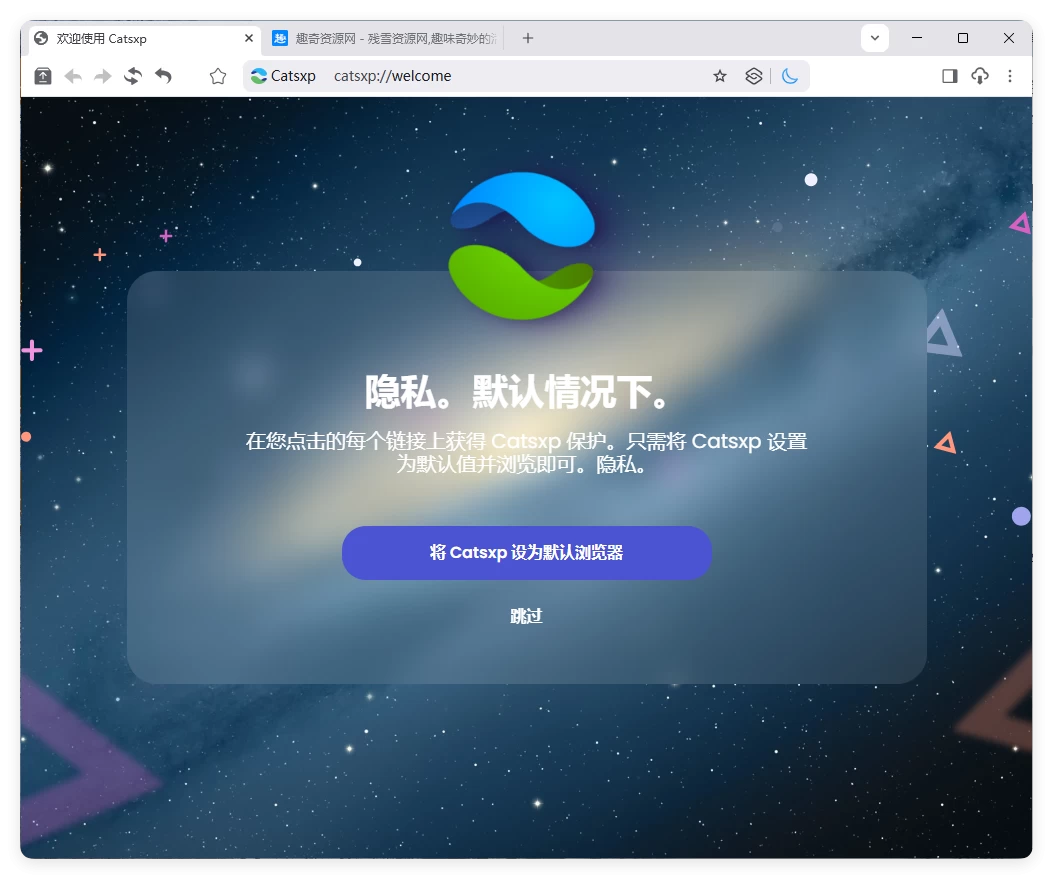Click the upload-box icon at toolbar's far left
1053x879 pixels.
coord(41,75)
